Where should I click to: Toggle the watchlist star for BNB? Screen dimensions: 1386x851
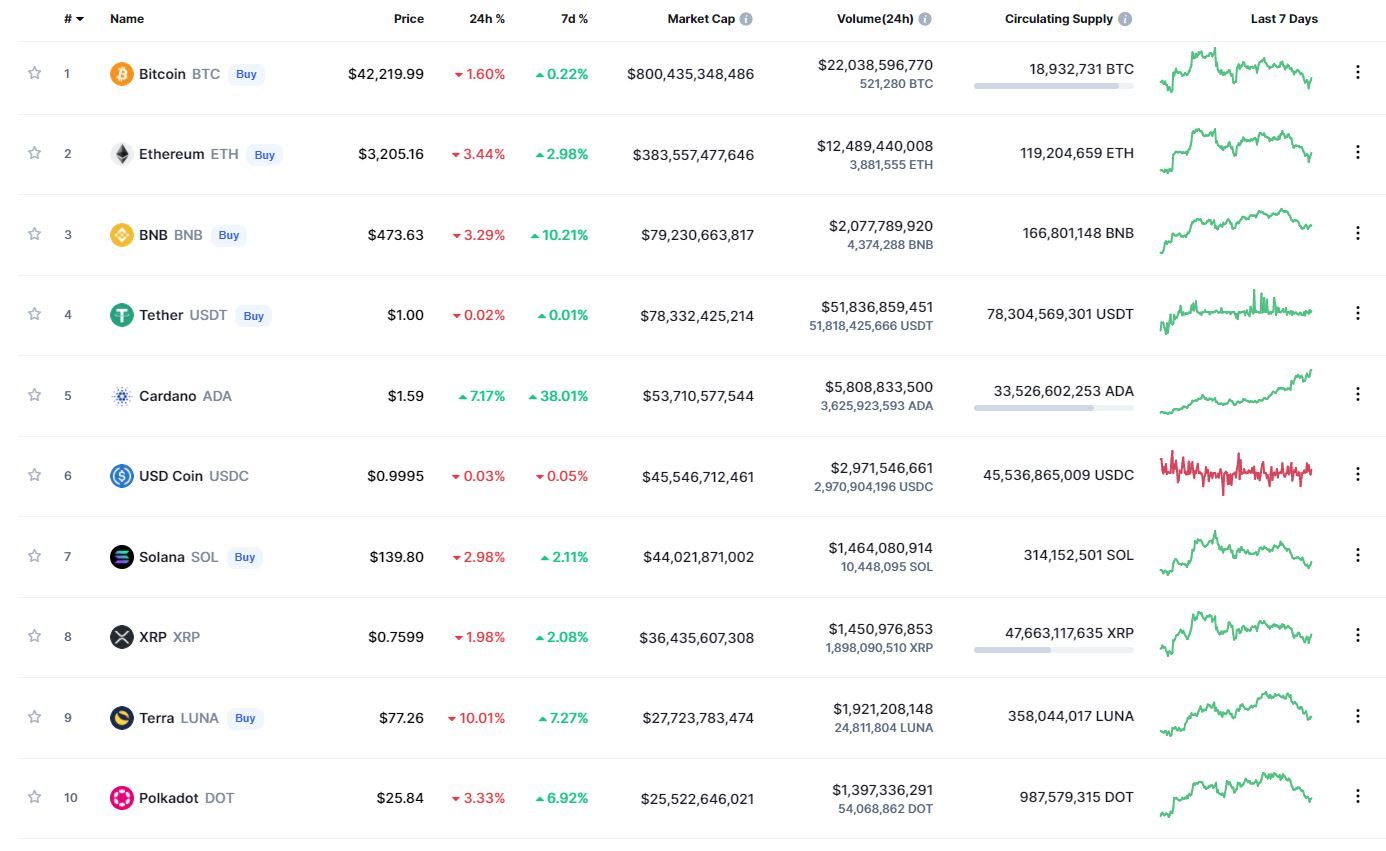[34, 234]
